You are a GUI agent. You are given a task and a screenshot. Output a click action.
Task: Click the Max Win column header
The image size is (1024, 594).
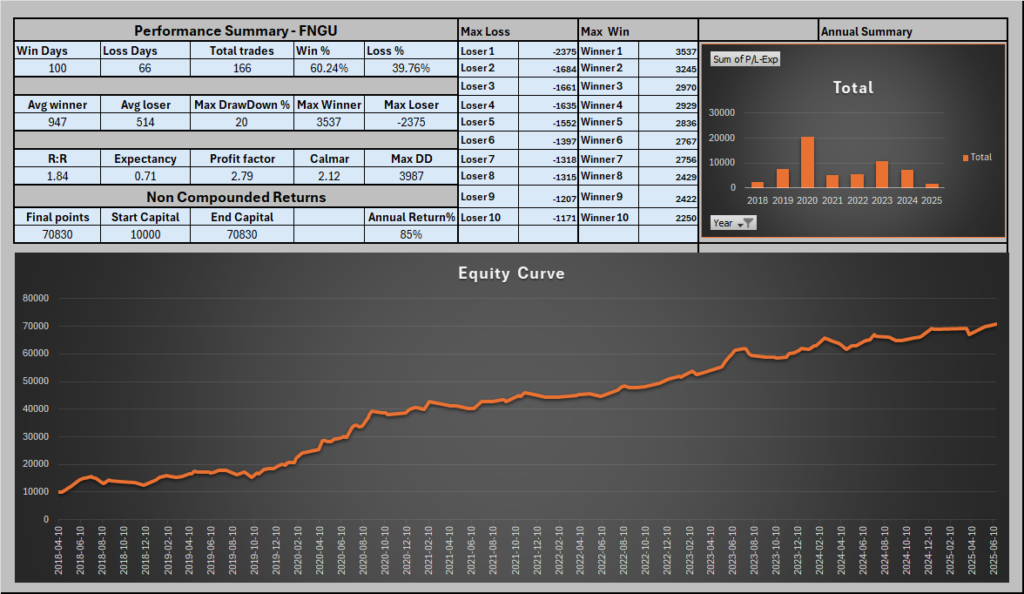pyautogui.click(x=638, y=31)
